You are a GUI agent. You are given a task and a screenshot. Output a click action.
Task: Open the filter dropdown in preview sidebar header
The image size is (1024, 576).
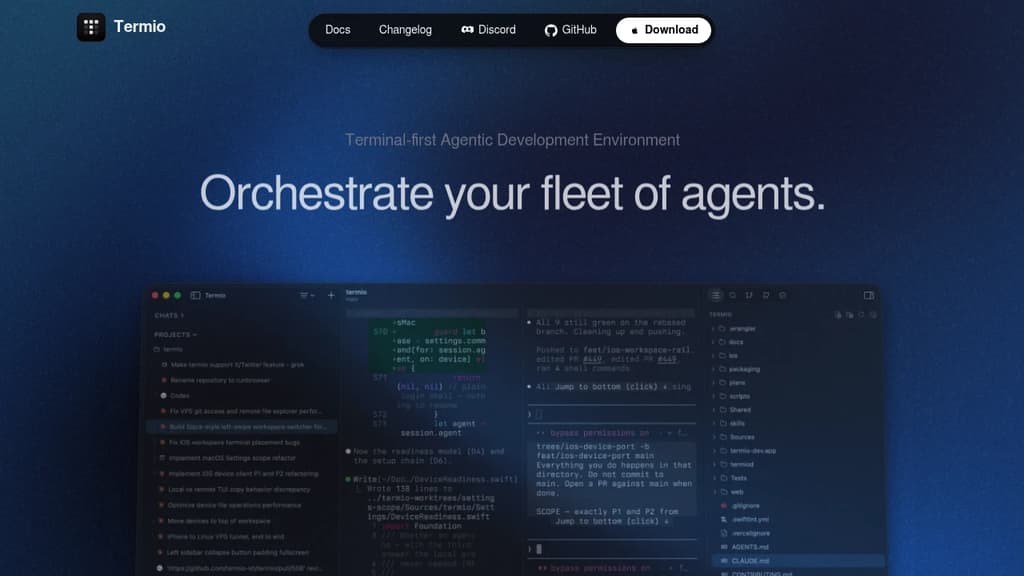[x=307, y=296]
